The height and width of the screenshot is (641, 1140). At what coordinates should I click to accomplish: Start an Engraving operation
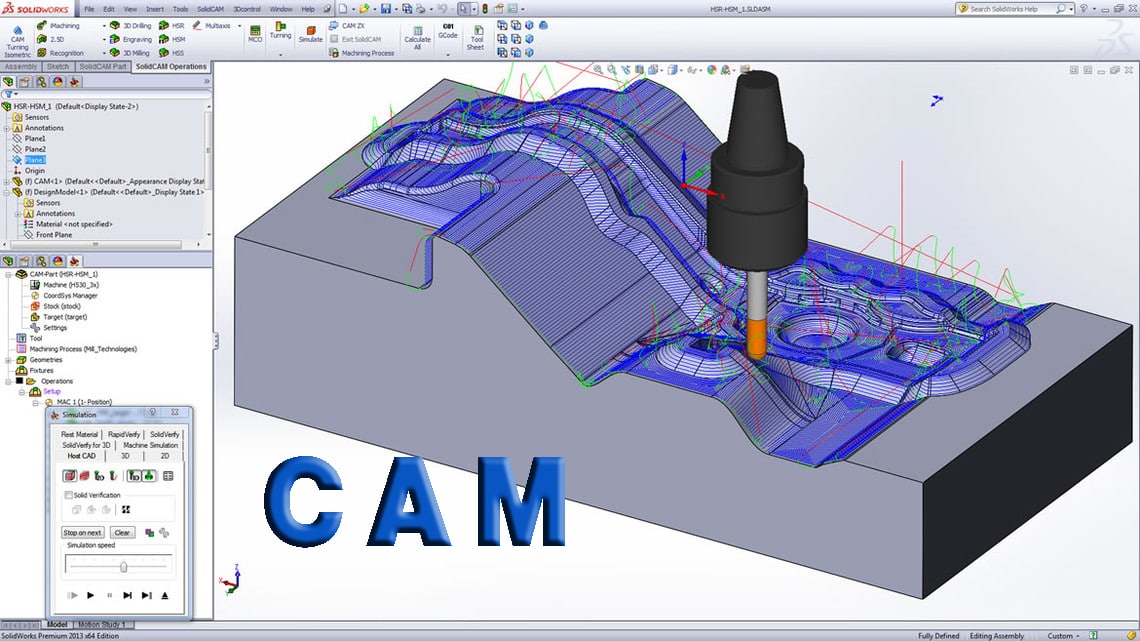[131, 39]
